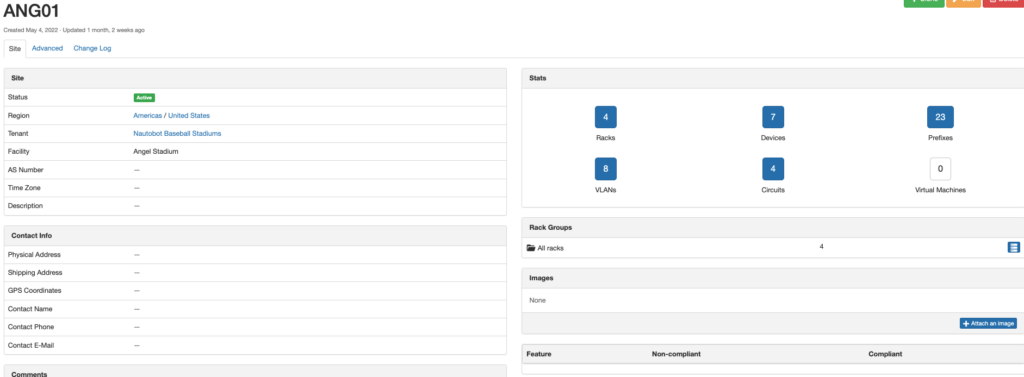This screenshot has width=1024, height=377.
Task: Open the Change Log tab
Action: pyautogui.click(x=92, y=48)
